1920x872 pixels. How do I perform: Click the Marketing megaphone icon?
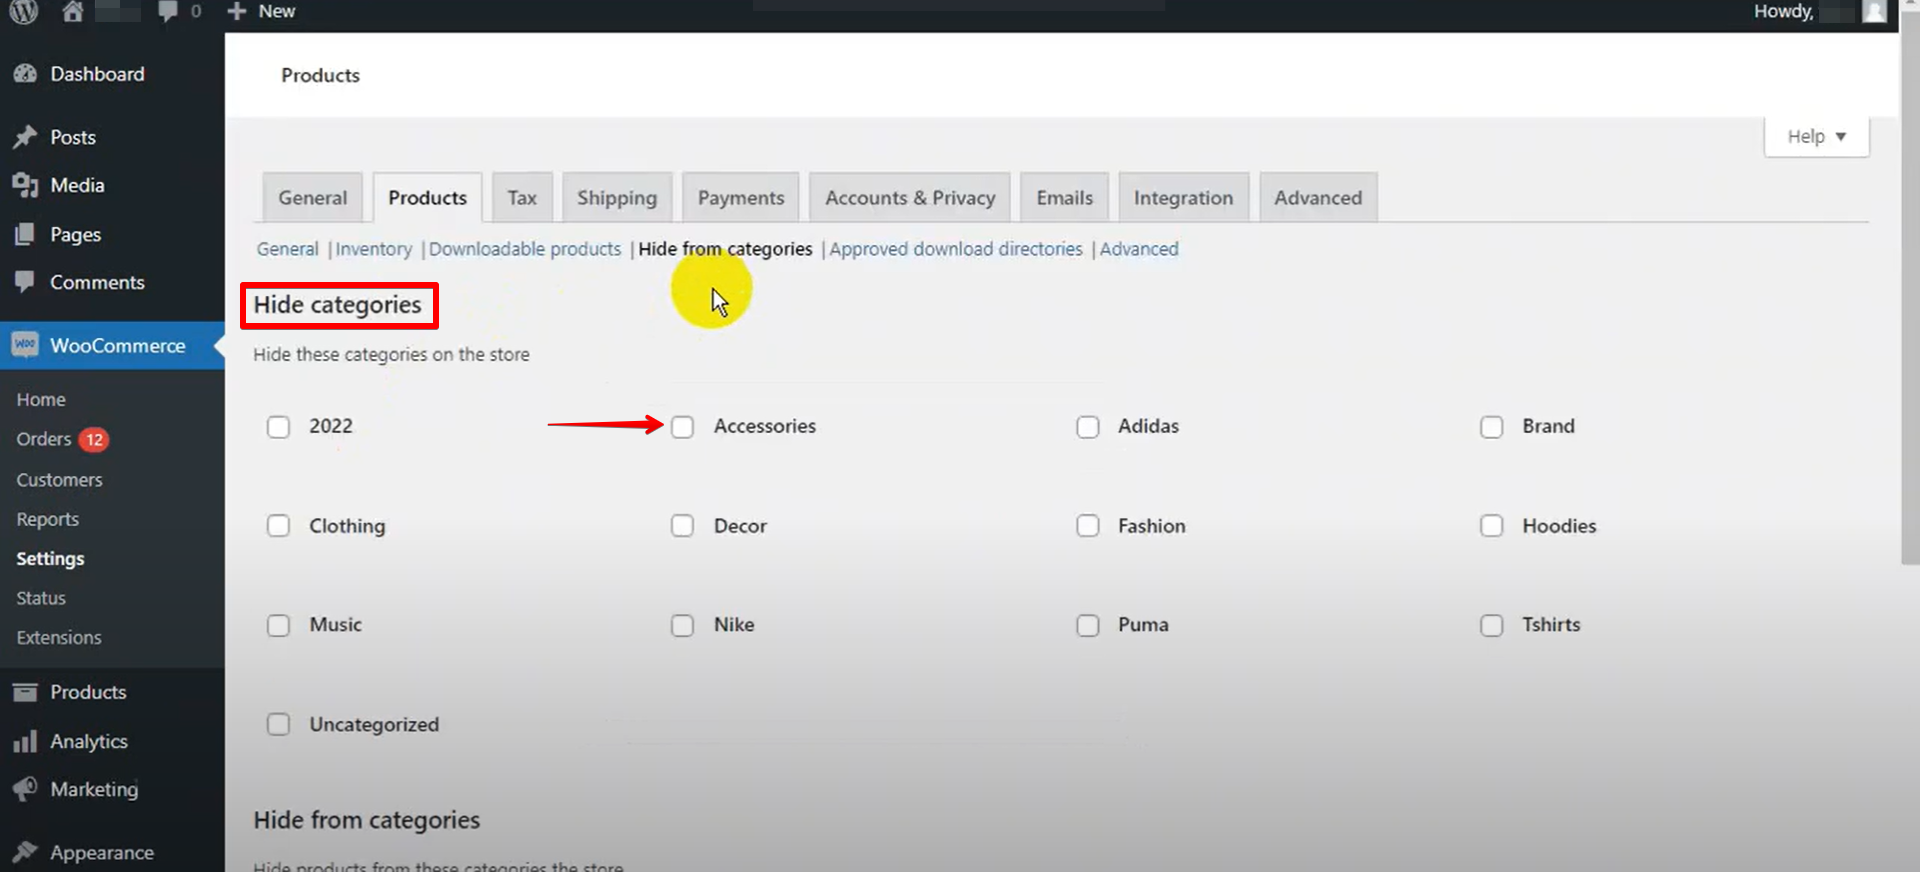pos(25,789)
